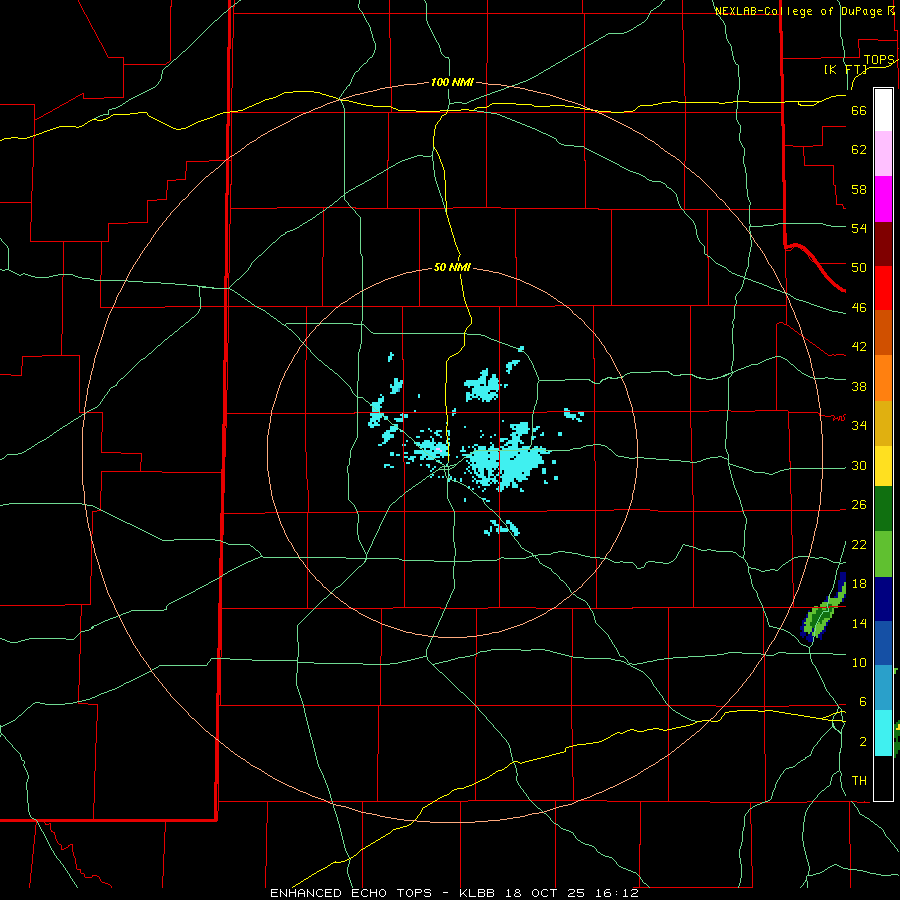Click the legend value "10"

coord(859,662)
